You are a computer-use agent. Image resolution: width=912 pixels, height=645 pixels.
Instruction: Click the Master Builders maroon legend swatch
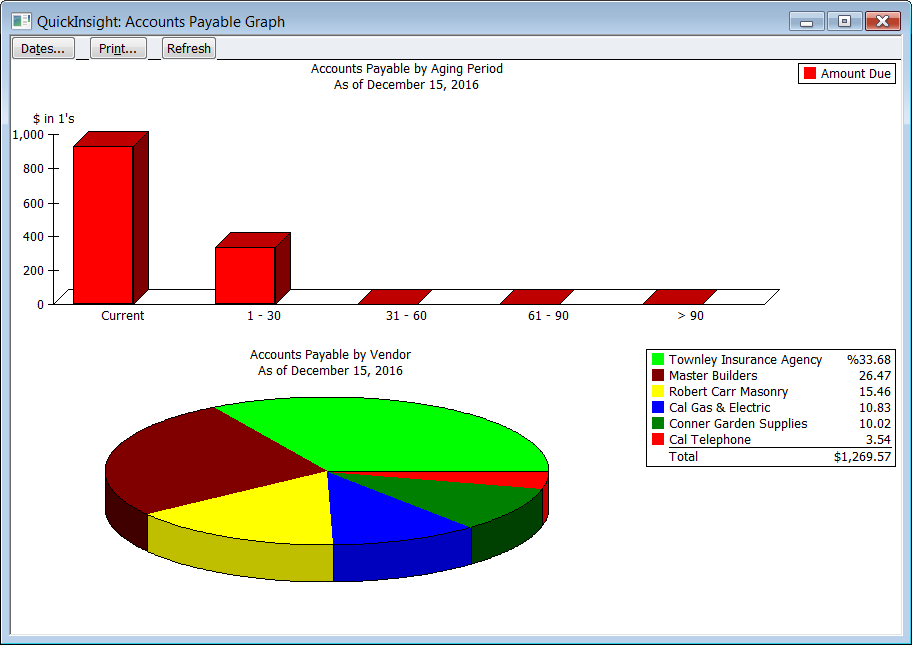[658, 376]
